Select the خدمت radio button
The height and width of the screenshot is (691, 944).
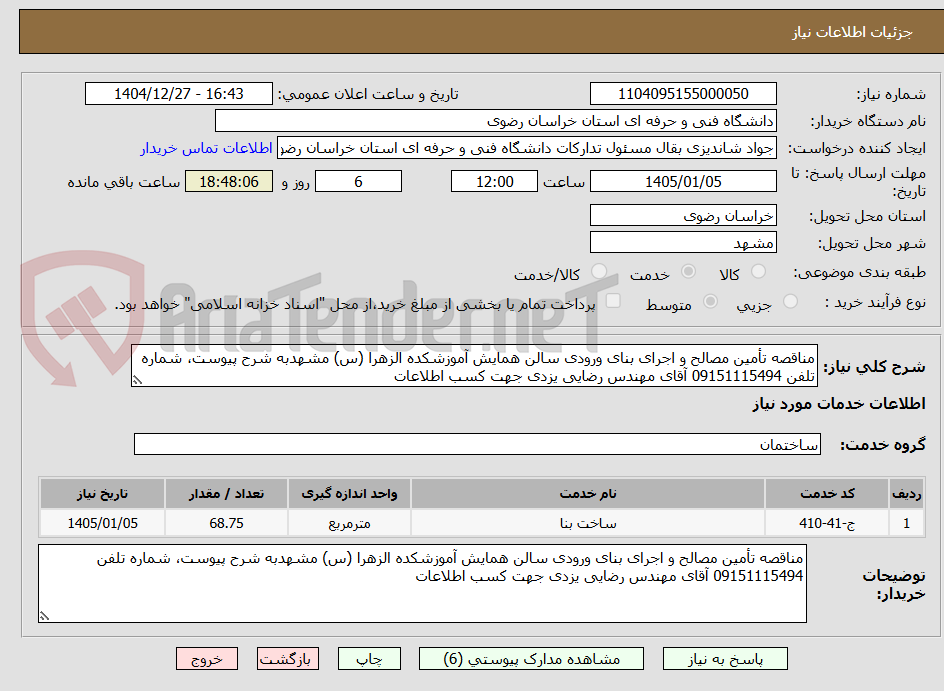click(688, 271)
